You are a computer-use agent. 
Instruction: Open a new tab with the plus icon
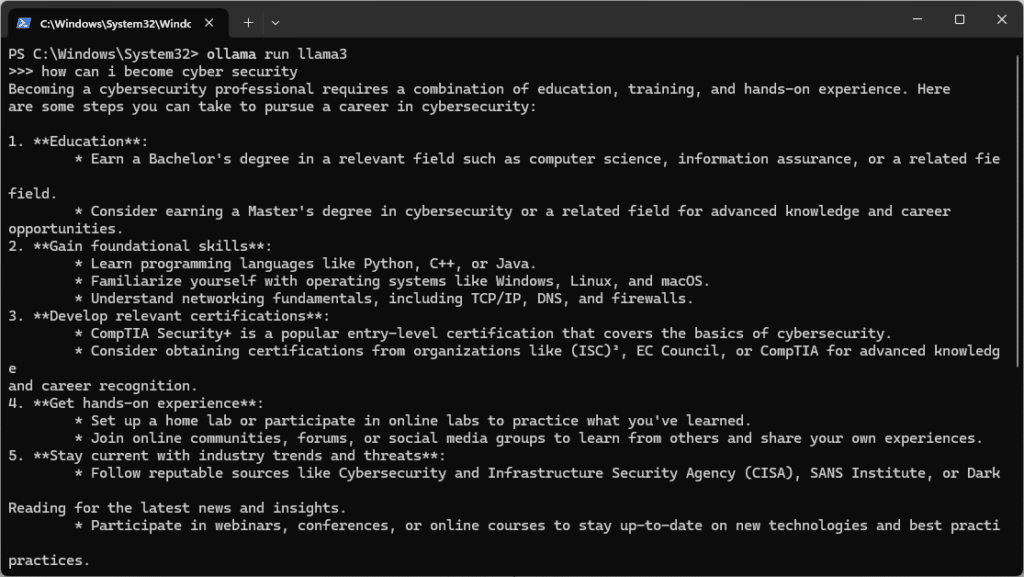(248, 23)
